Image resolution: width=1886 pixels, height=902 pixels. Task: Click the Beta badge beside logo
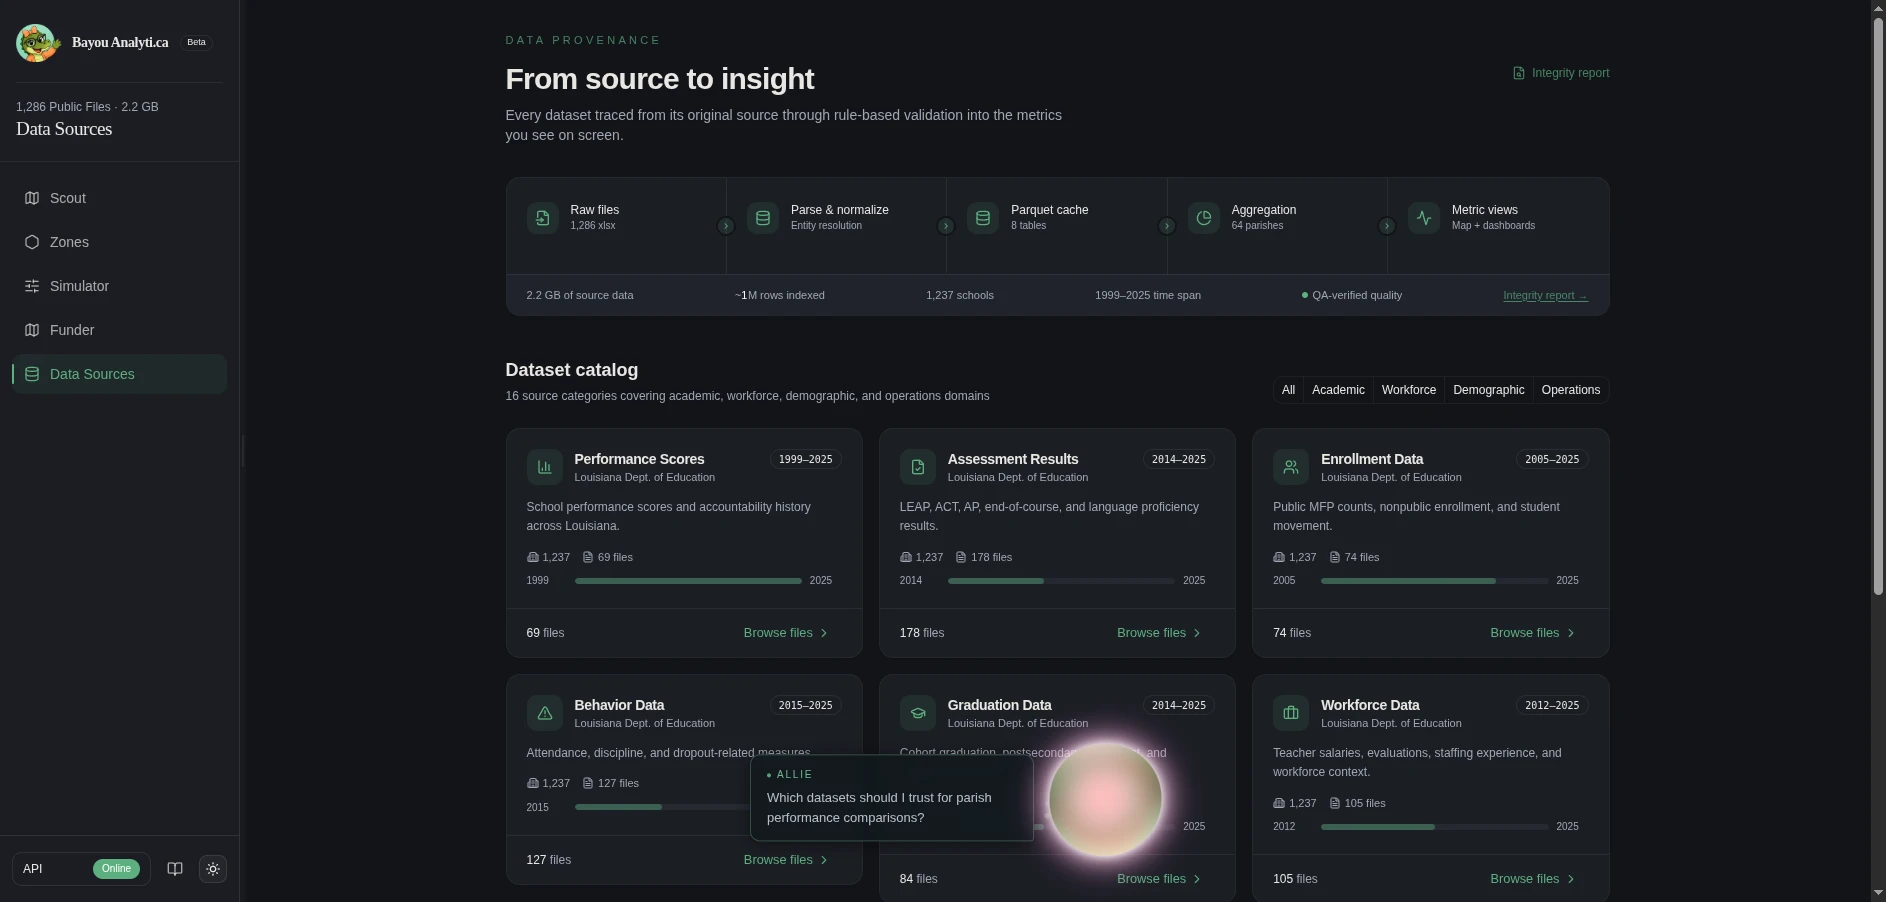click(196, 43)
